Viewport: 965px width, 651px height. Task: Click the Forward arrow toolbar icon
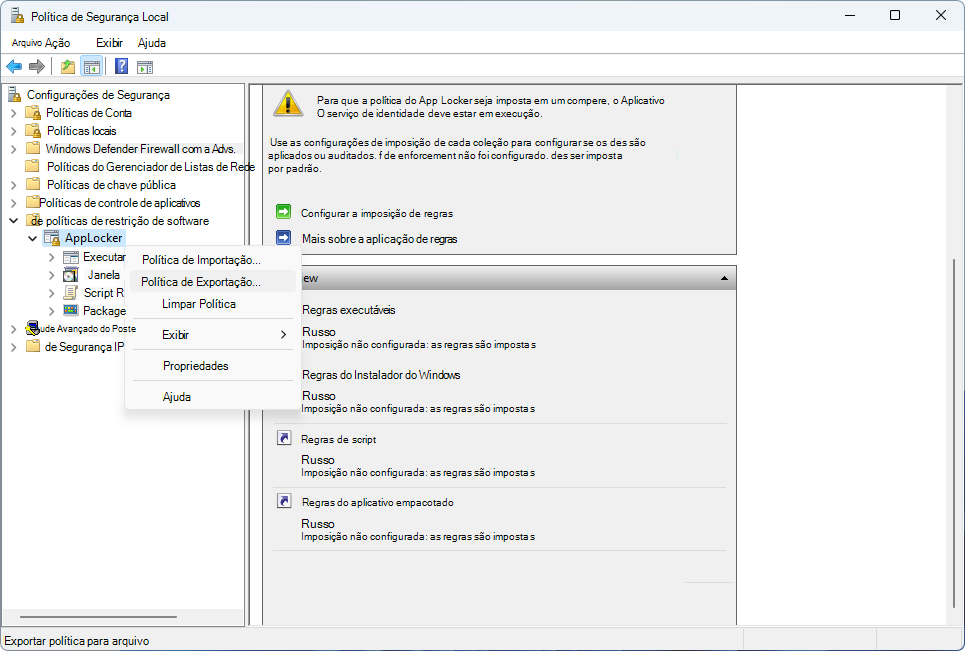point(37,66)
